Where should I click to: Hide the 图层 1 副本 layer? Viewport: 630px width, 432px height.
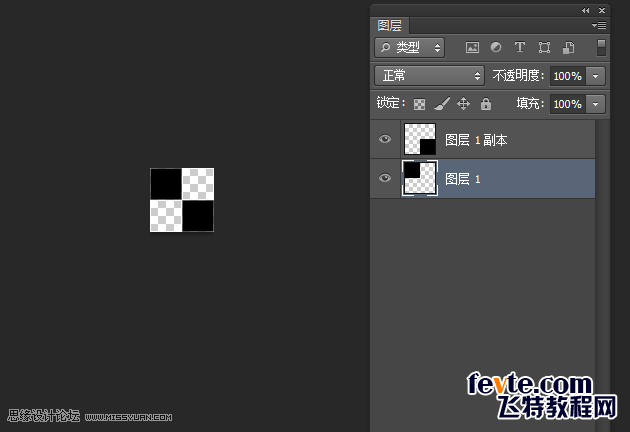point(385,139)
